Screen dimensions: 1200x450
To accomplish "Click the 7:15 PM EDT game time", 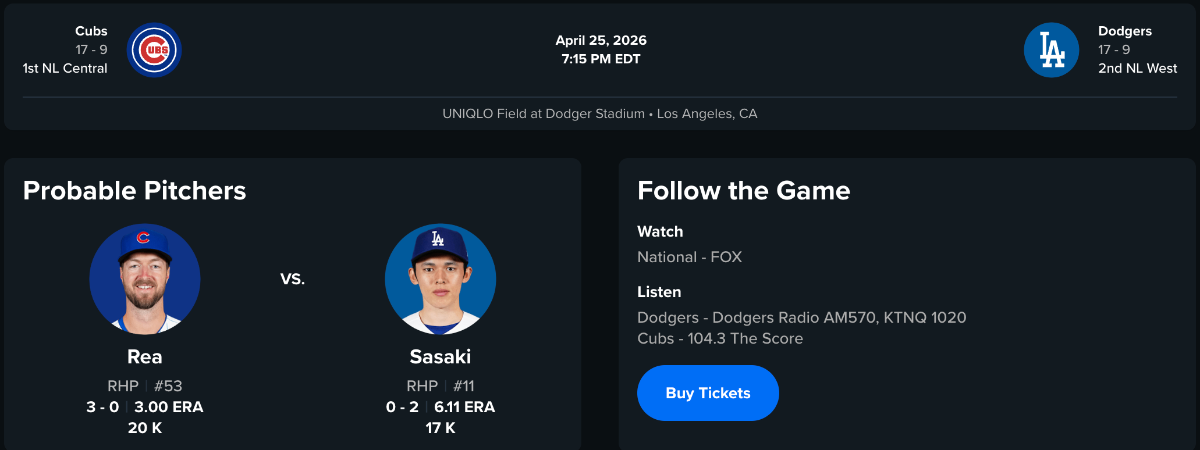I will (601, 58).
